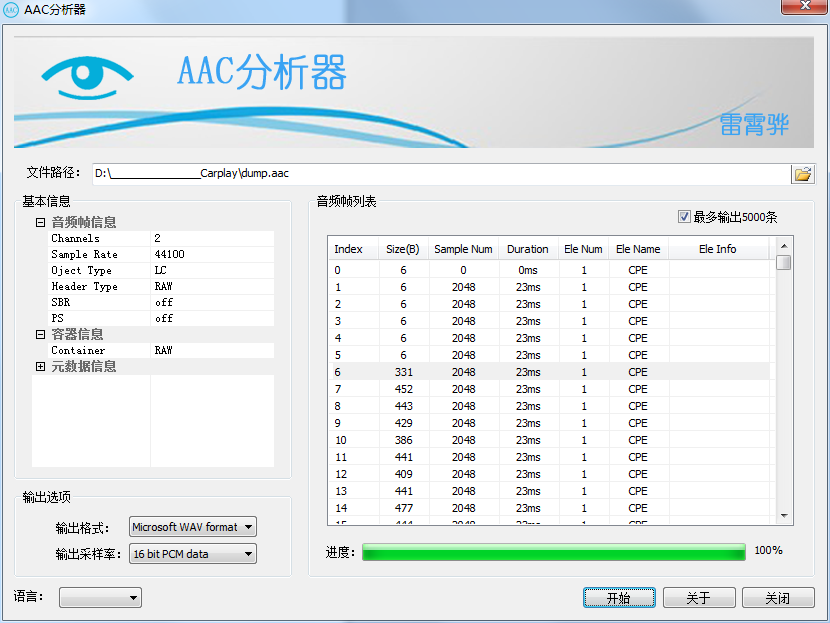Select the Channels row in basic info
The height and width of the screenshot is (623, 830).
pyautogui.click(x=110, y=238)
